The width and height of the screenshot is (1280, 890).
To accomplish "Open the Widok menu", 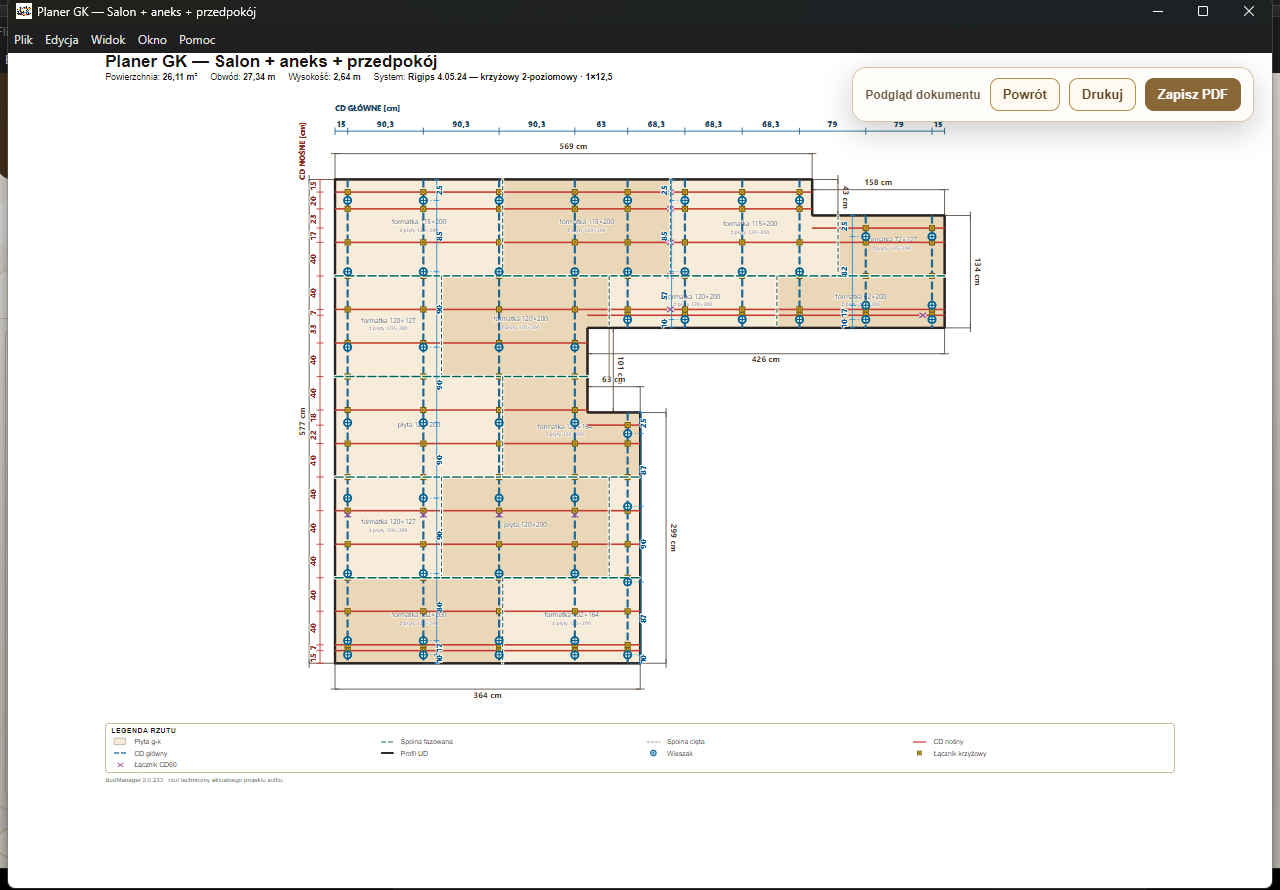I will tap(108, 40).
